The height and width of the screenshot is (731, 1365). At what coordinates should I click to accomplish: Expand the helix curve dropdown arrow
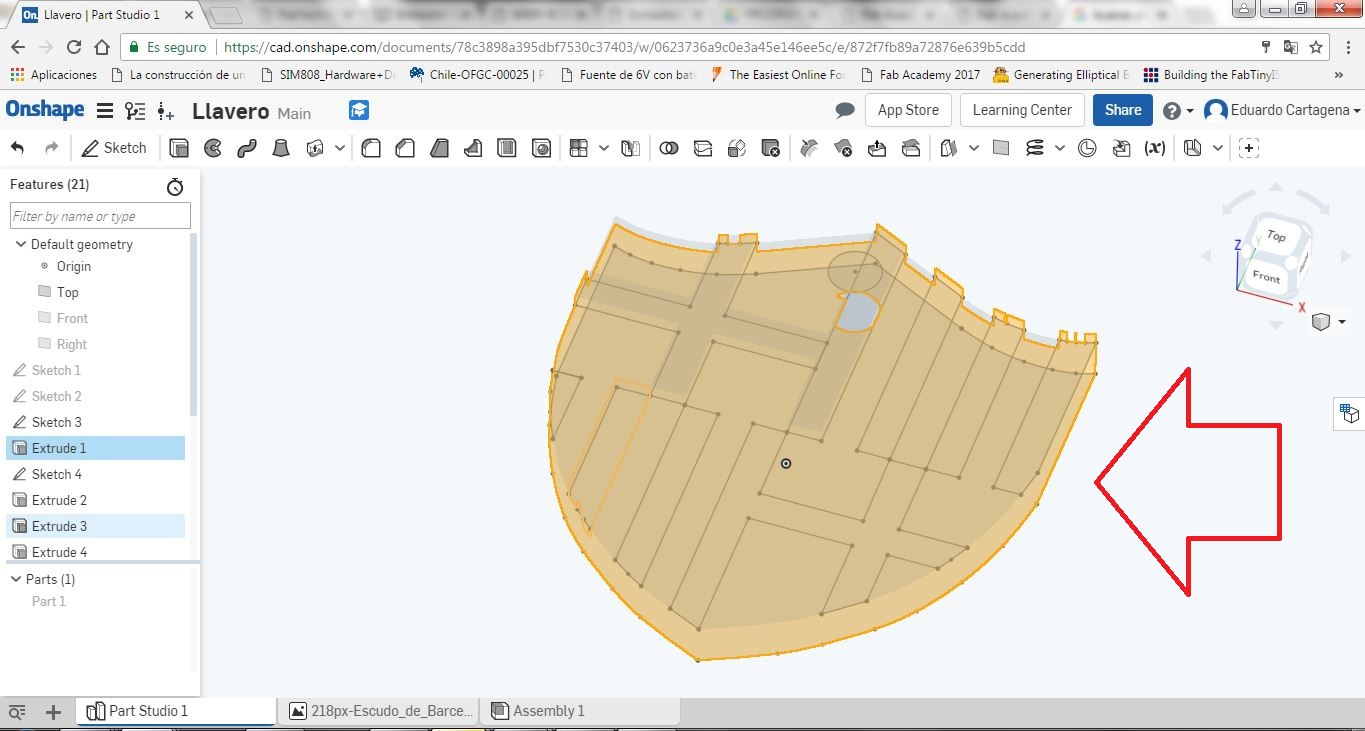(x=1060, y=148)
